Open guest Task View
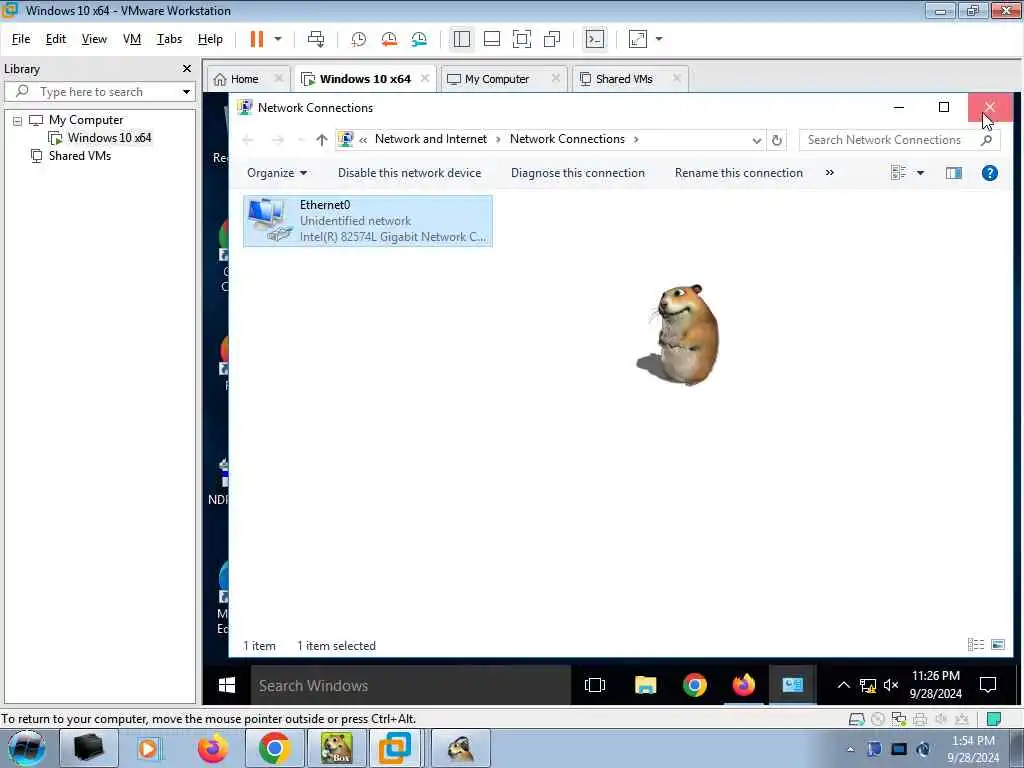 (595, 685)
